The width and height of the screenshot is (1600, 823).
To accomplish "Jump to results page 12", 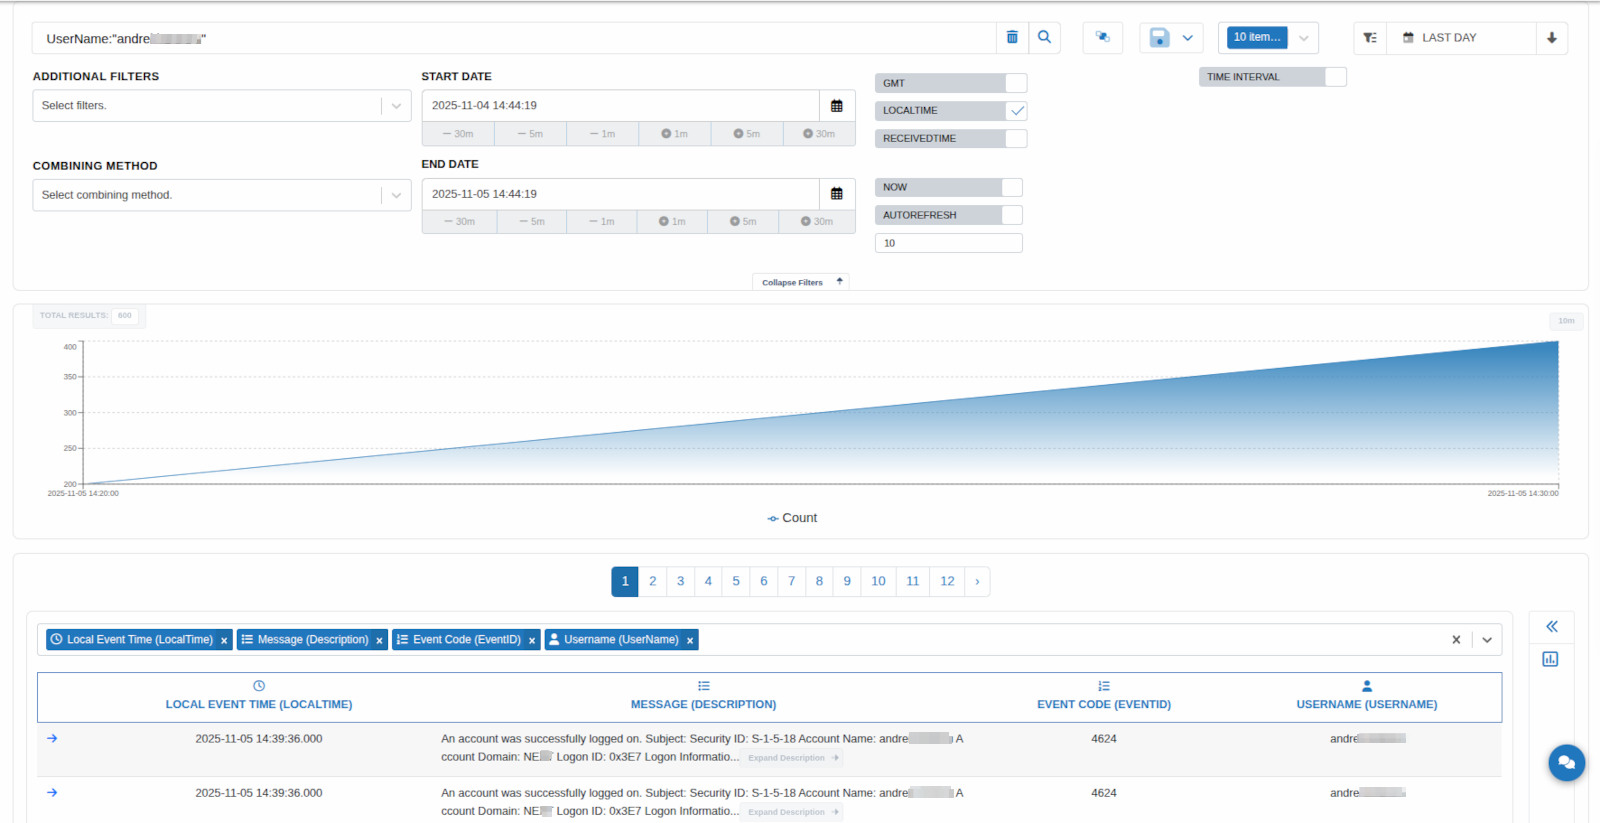I will (x=947, y=581).
